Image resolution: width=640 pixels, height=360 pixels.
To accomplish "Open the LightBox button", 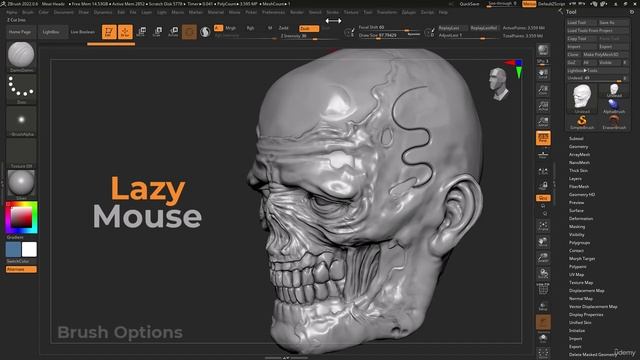I will 52,32.
